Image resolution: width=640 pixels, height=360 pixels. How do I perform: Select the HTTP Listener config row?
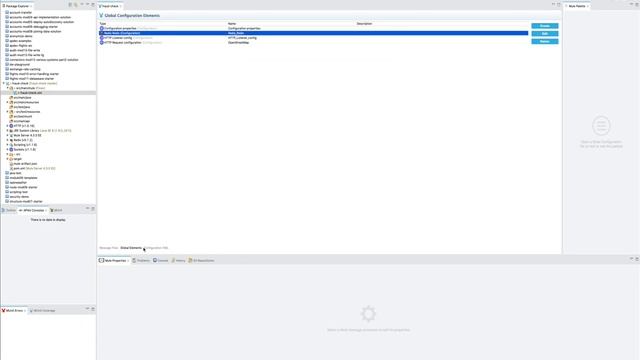tap(313, 38)
